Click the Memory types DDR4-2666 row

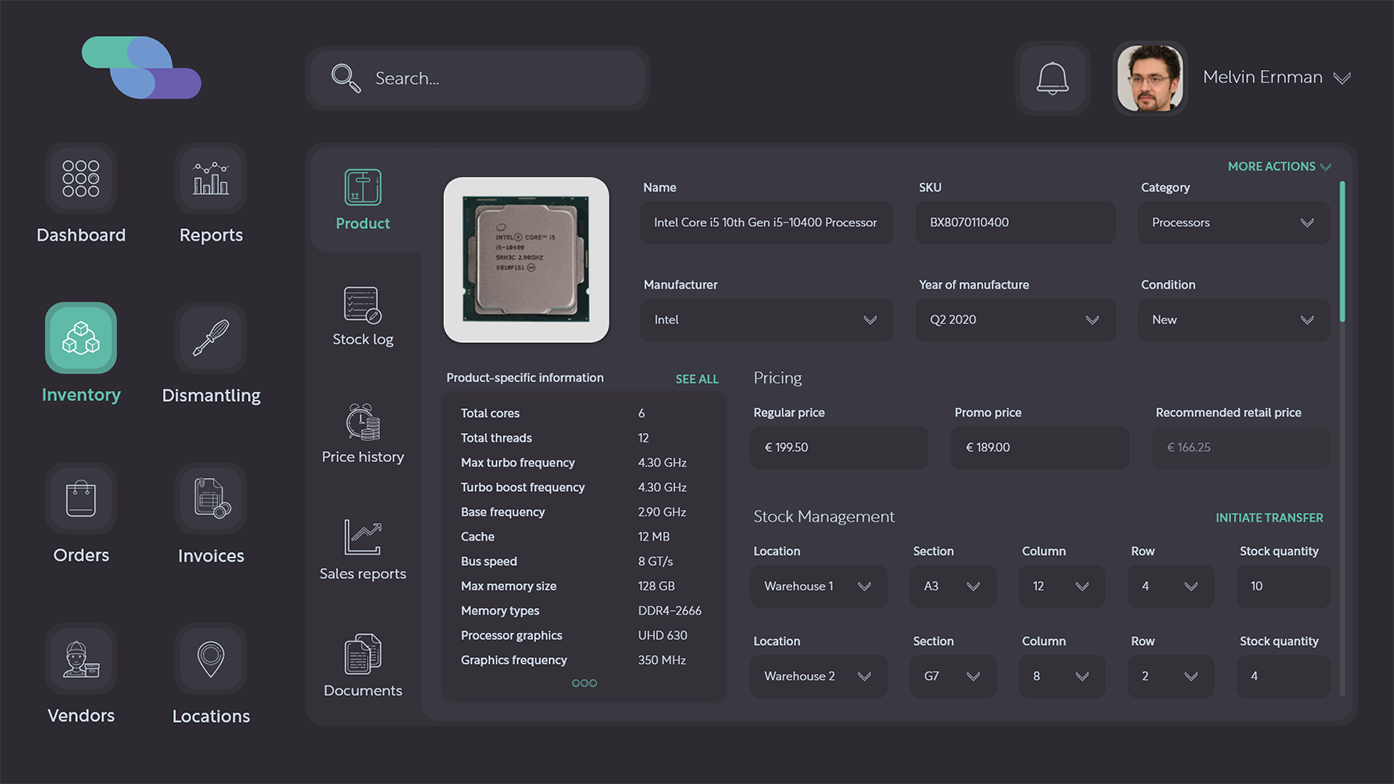tap(584, 611)
